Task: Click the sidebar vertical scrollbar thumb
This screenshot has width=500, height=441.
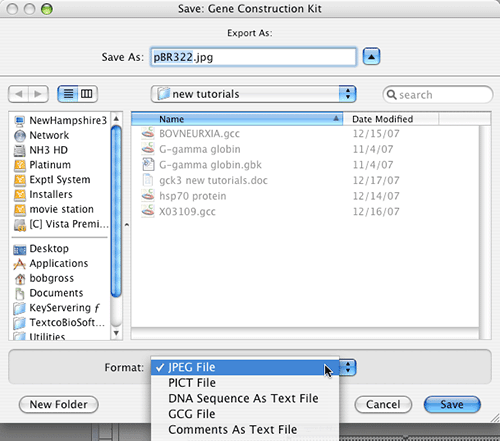Action: click(x=116, y=211)
